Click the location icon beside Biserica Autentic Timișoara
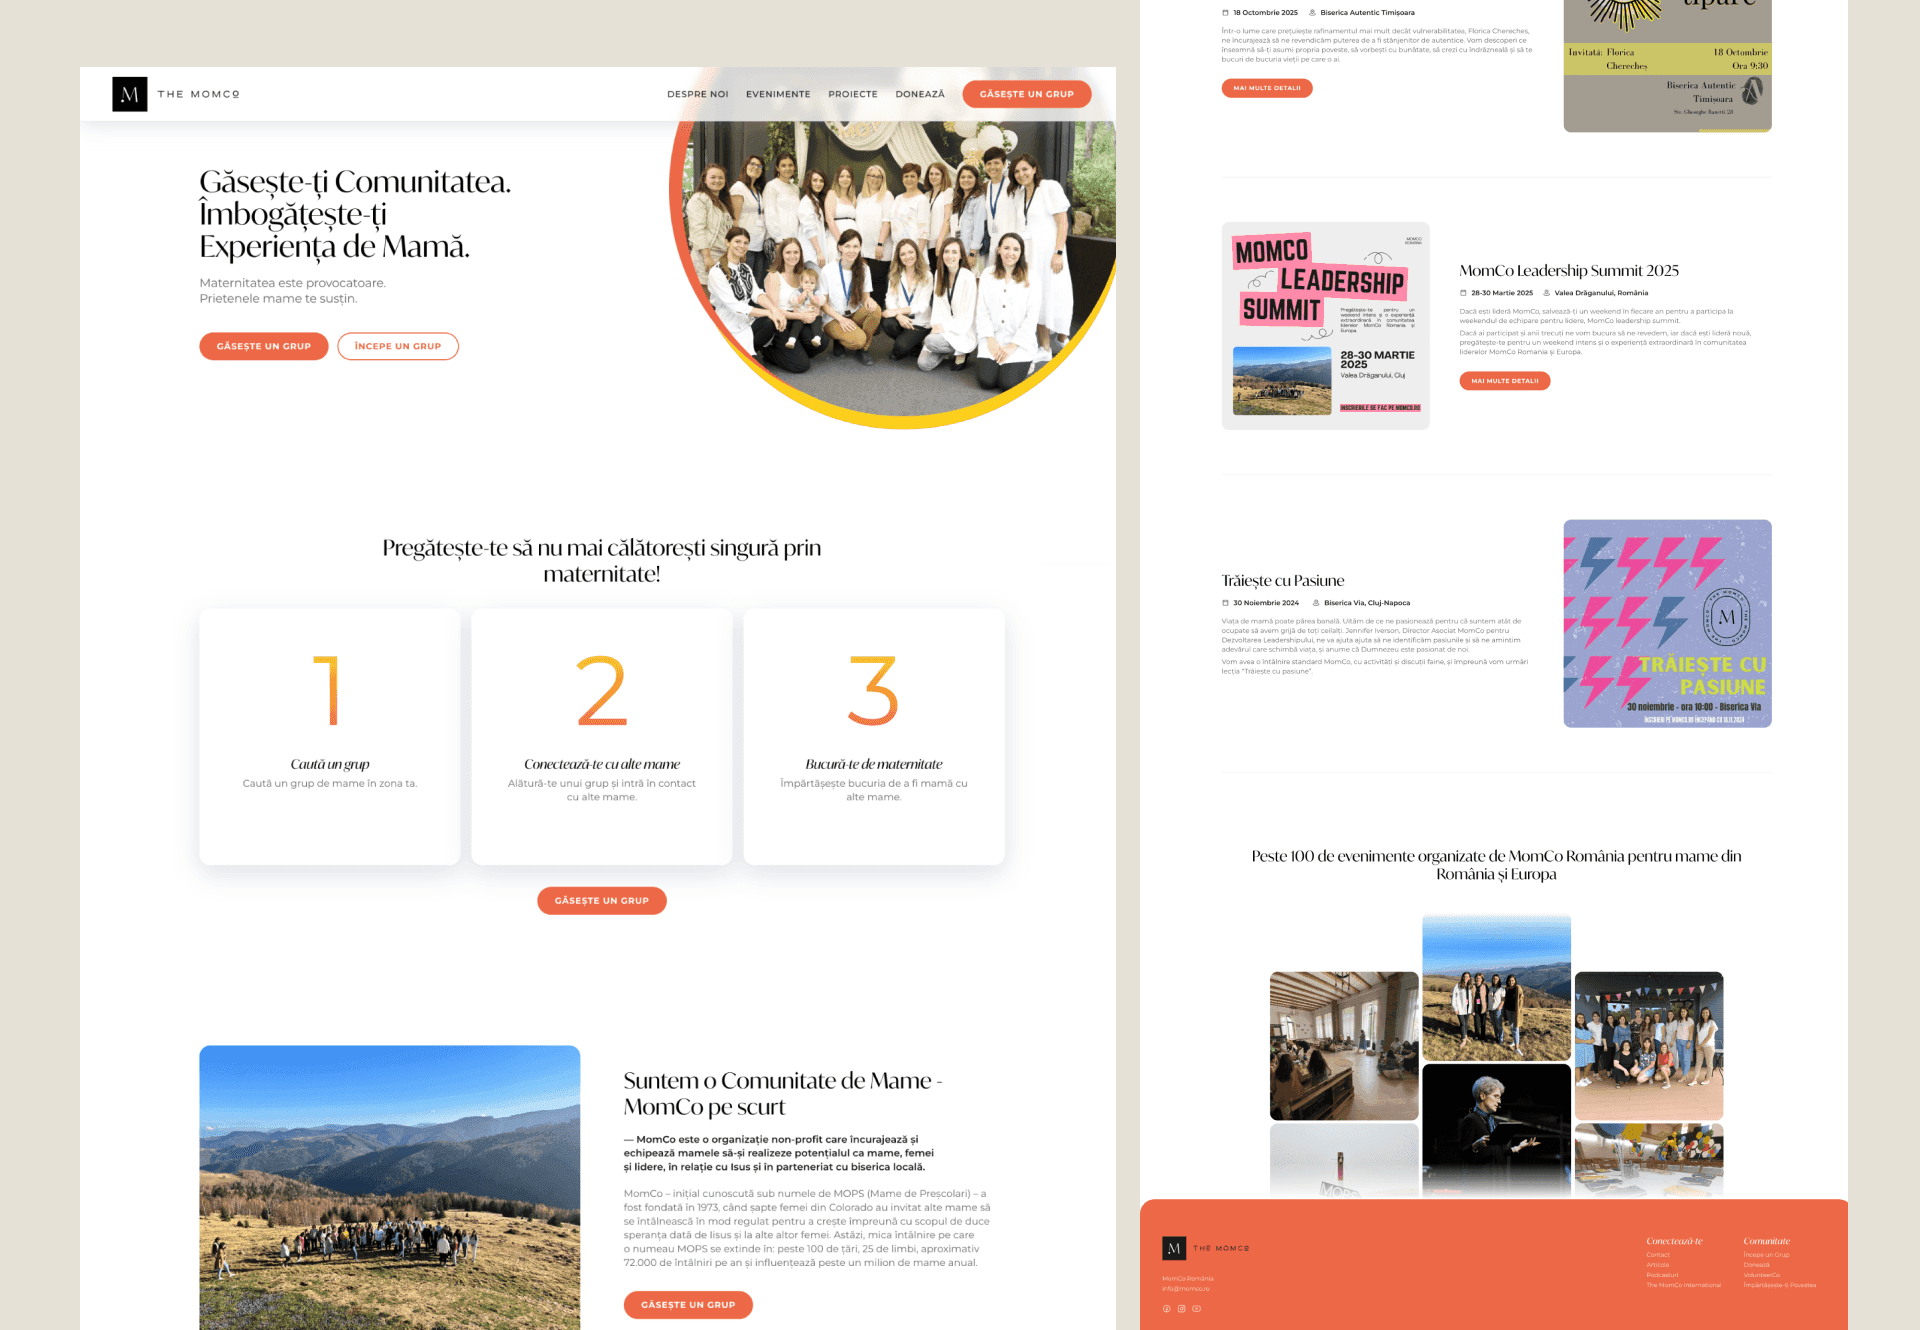This screenshot has height=1330, width=1920. 1312,13
